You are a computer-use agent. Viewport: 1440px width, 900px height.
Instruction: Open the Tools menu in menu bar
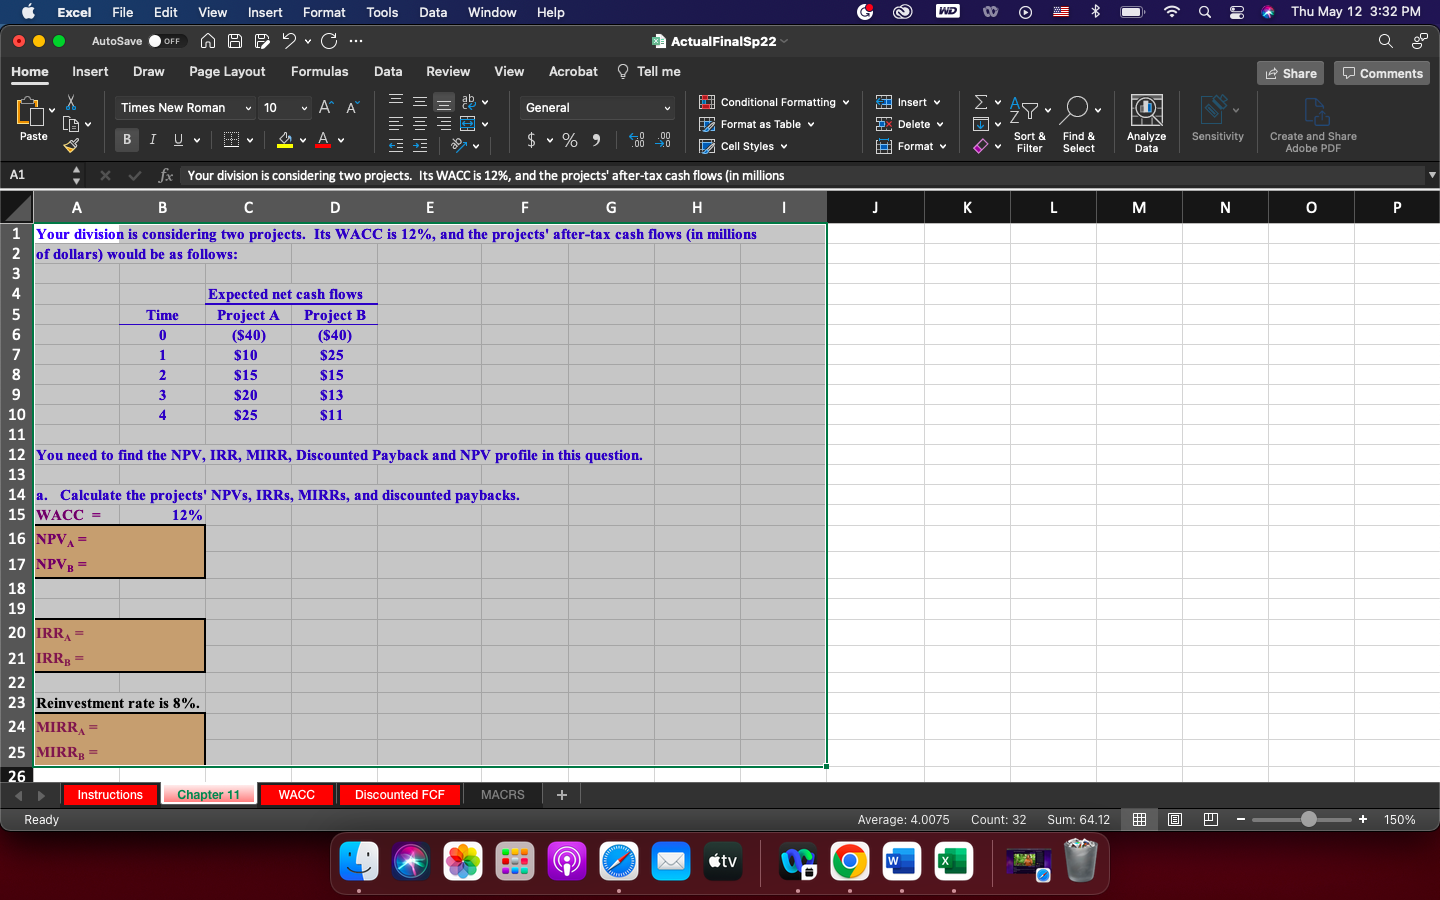coord(382,12)
